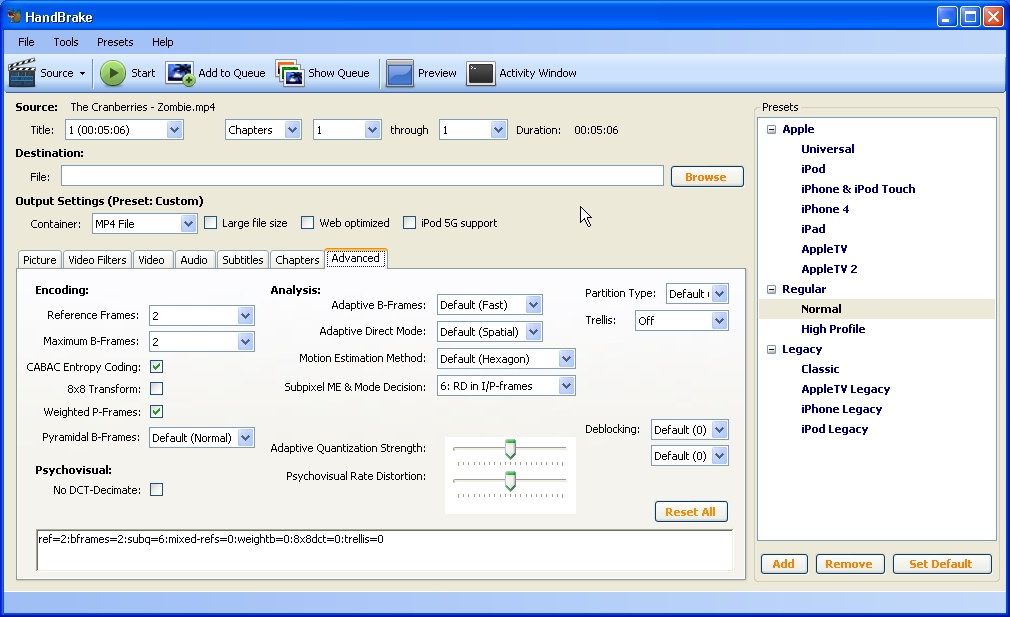Select the iPod Legacy preset
Screen dimensions: 1010x617
click(834, 429)
